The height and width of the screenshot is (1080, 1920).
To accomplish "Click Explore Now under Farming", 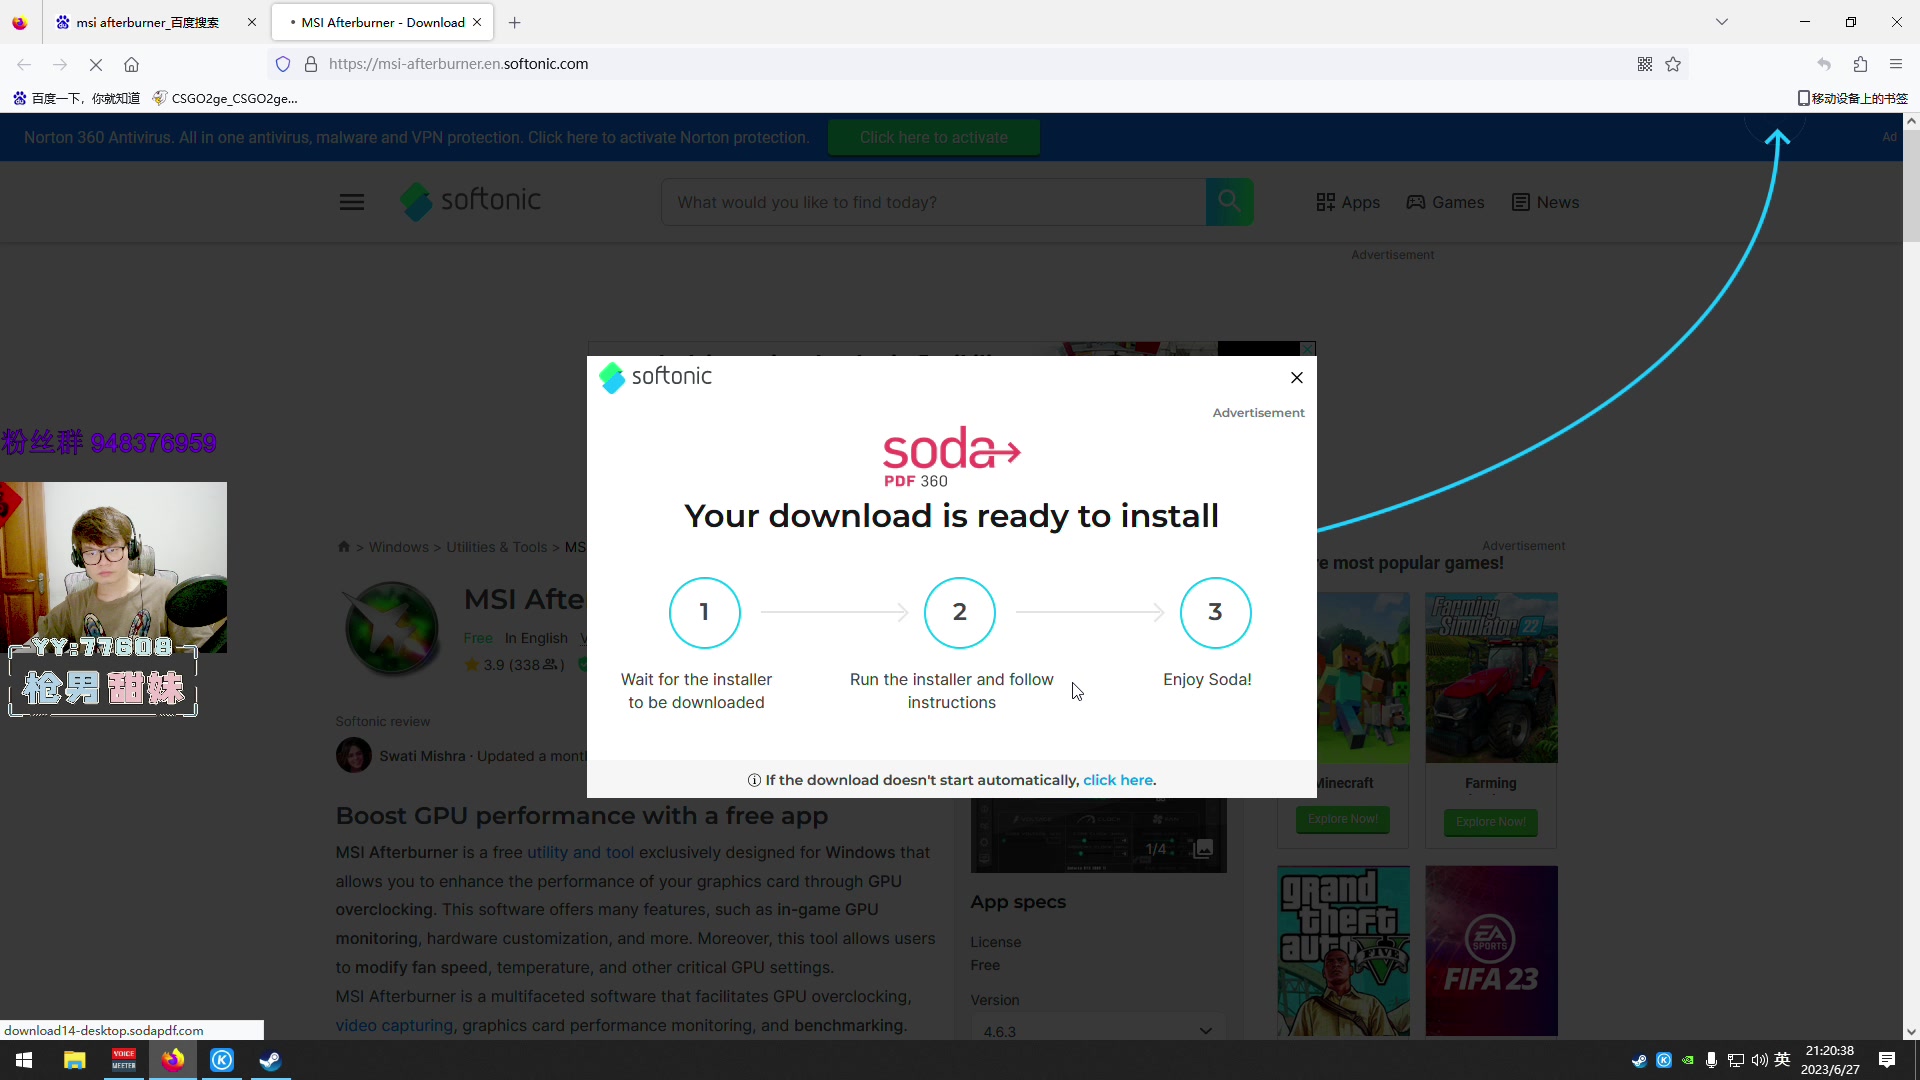I will (x=1490, y=822).
